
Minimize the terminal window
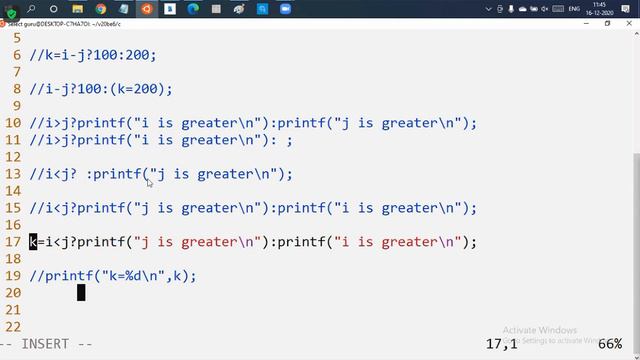coord(586,24)
